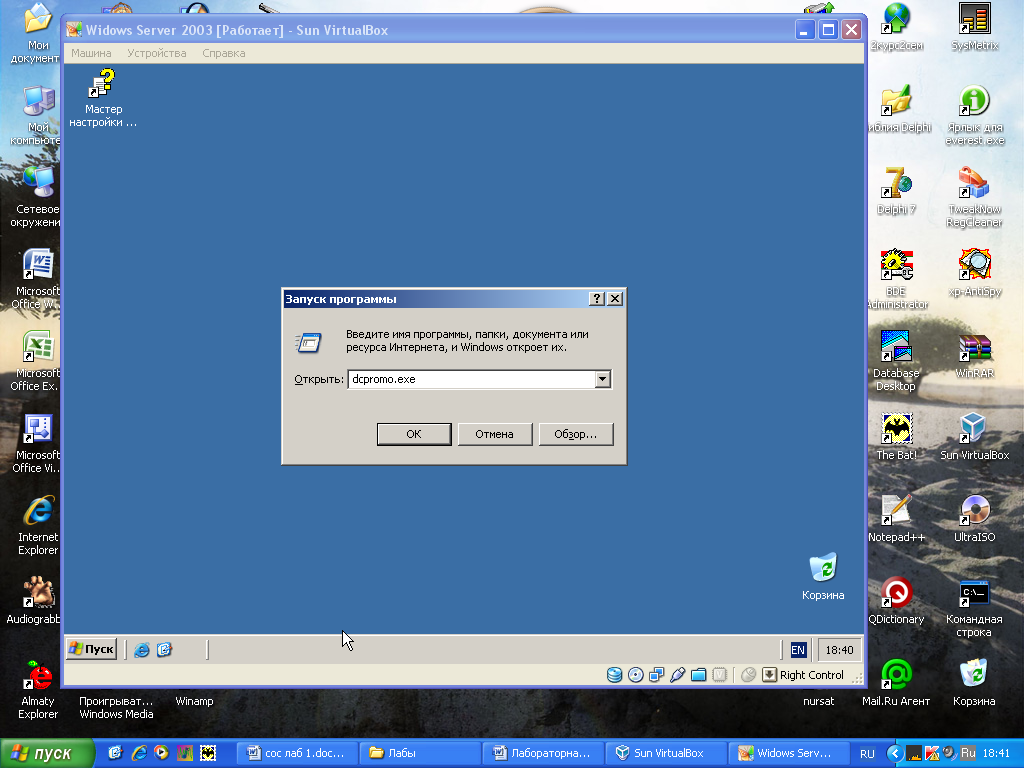Select the QDictionary desktop icon
The image size is (1024, 768).
(x=896, y=601)
